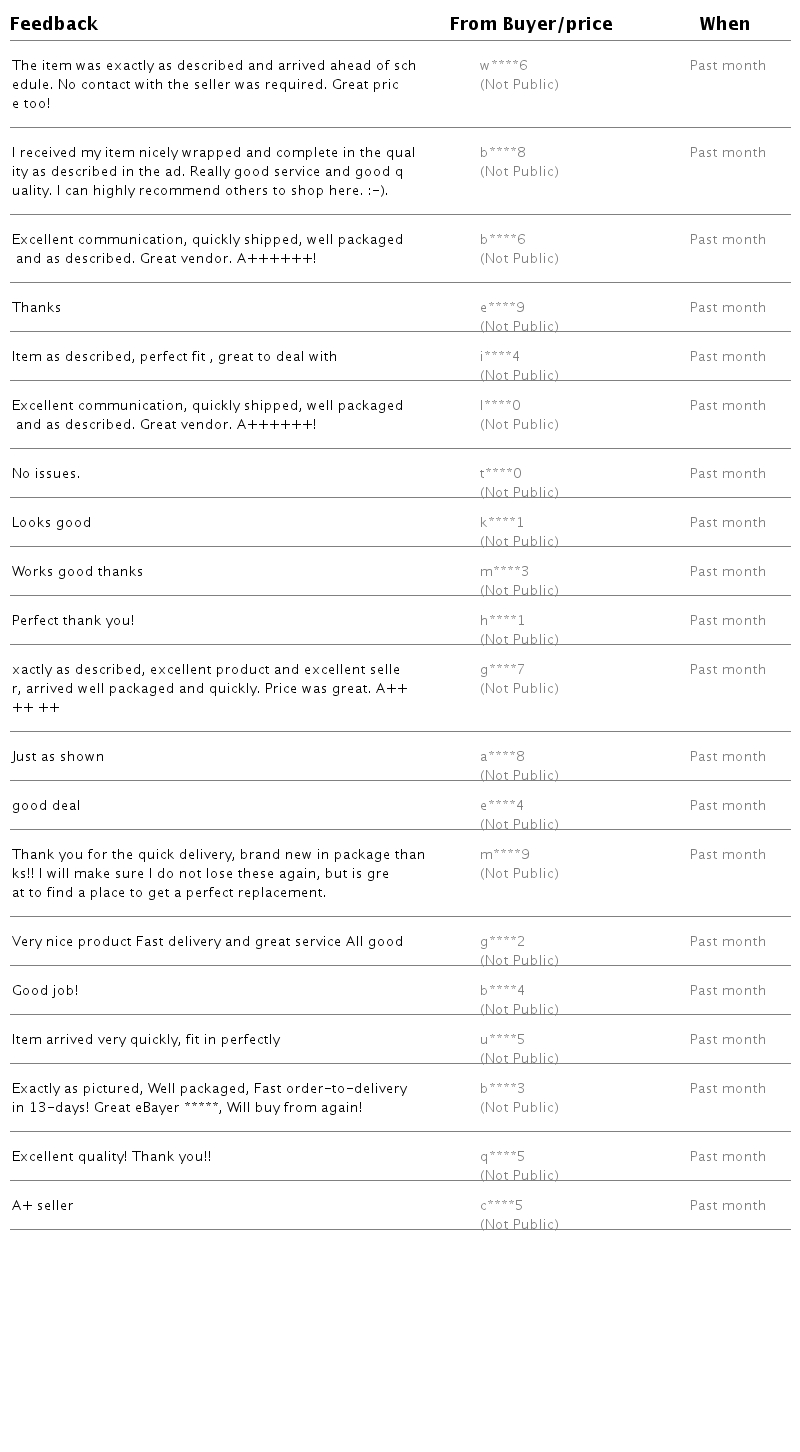Click 'Excellent quality! Thank you!!' comment
Viewport: 800px width, 1452px height.
click(x=111, y=1157)
